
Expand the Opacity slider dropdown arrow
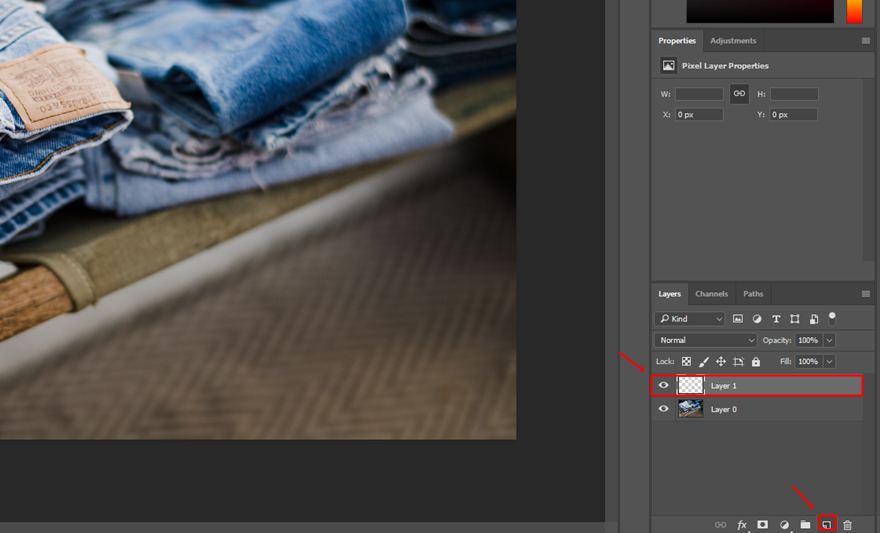point(829,340)
